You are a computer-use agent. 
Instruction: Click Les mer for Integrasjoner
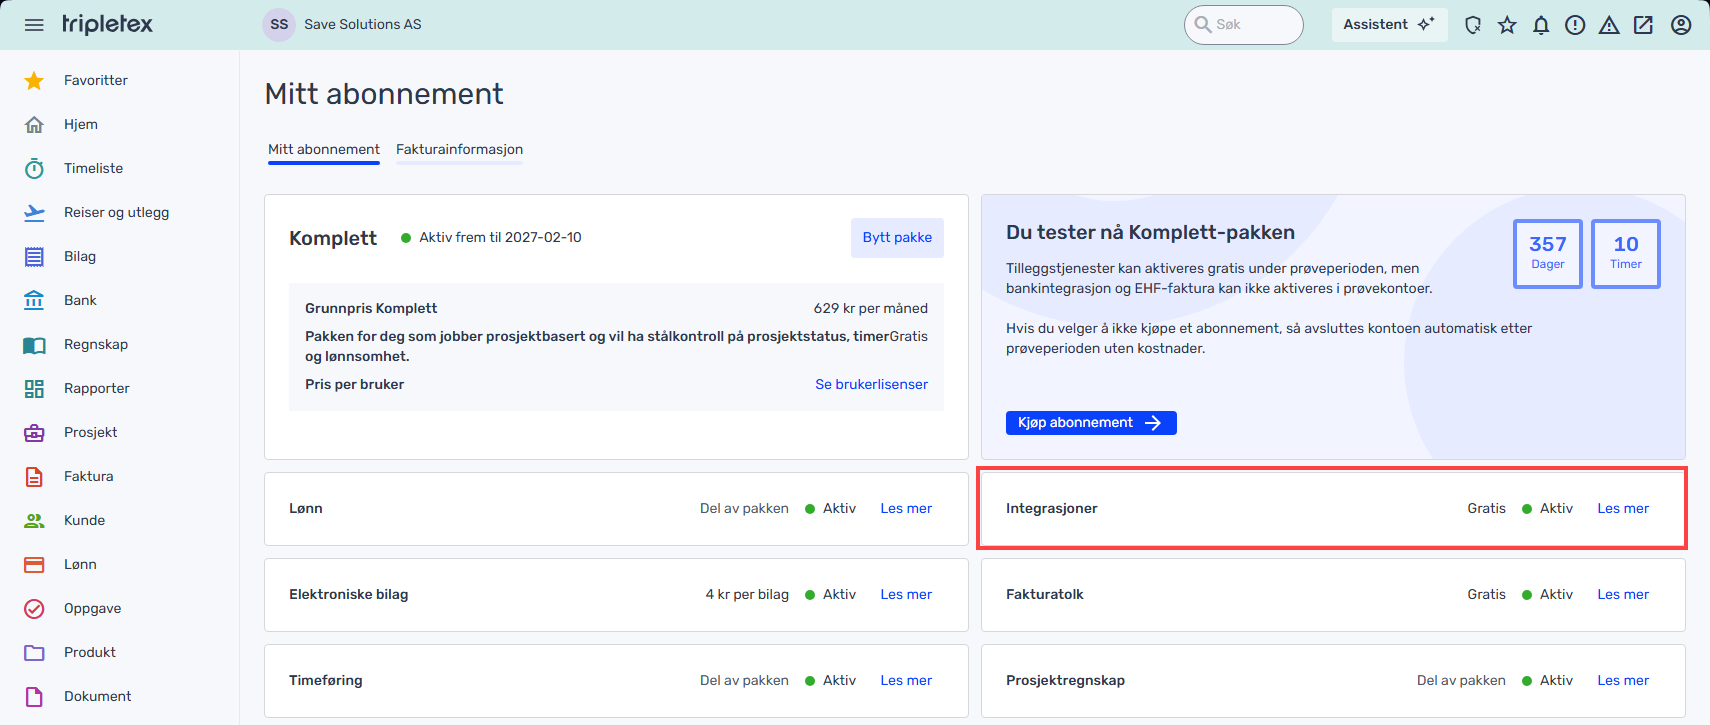click(x=1622, y=508)
